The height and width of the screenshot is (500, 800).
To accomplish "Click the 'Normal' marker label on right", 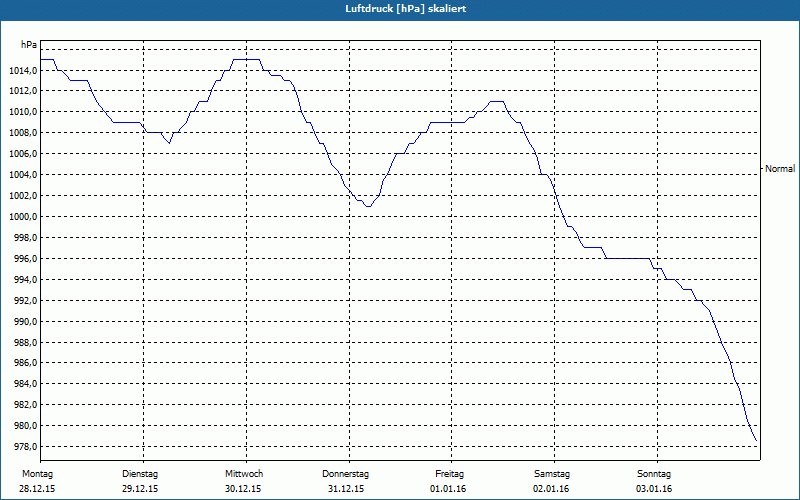I will click(x=780, y=168).
